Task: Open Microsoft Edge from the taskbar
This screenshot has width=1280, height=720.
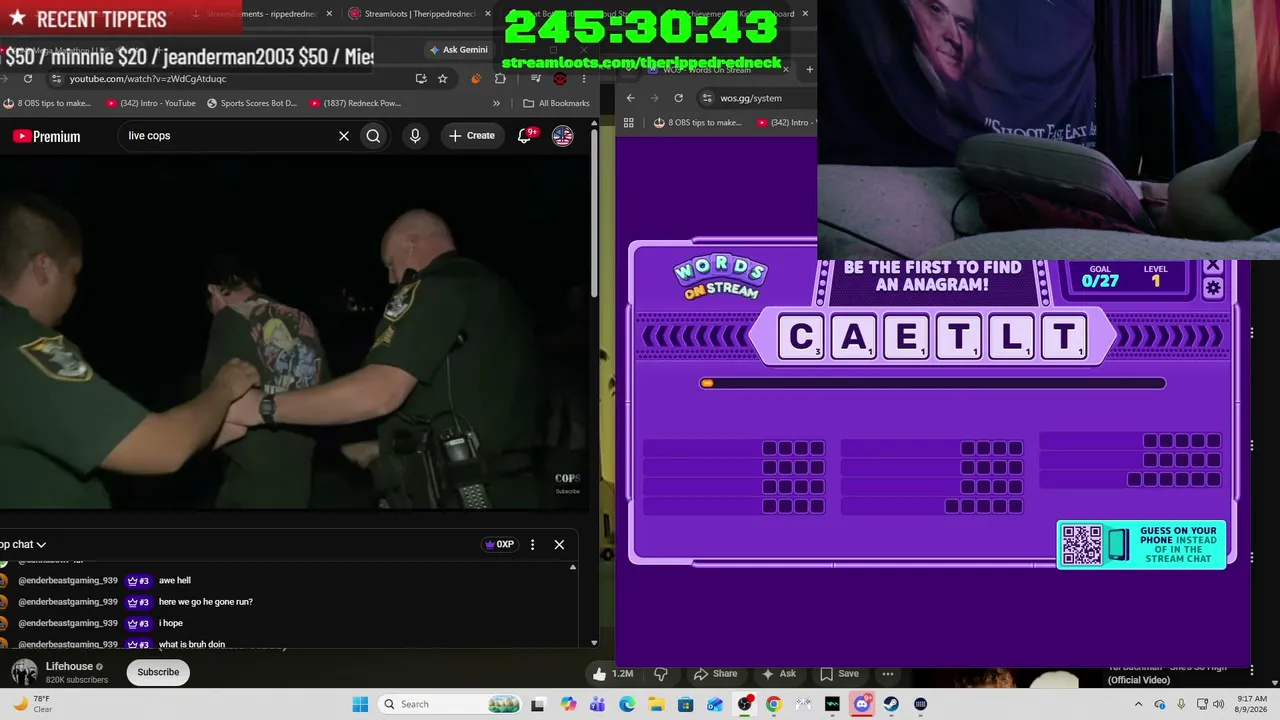Action: (x=627, y=704)
